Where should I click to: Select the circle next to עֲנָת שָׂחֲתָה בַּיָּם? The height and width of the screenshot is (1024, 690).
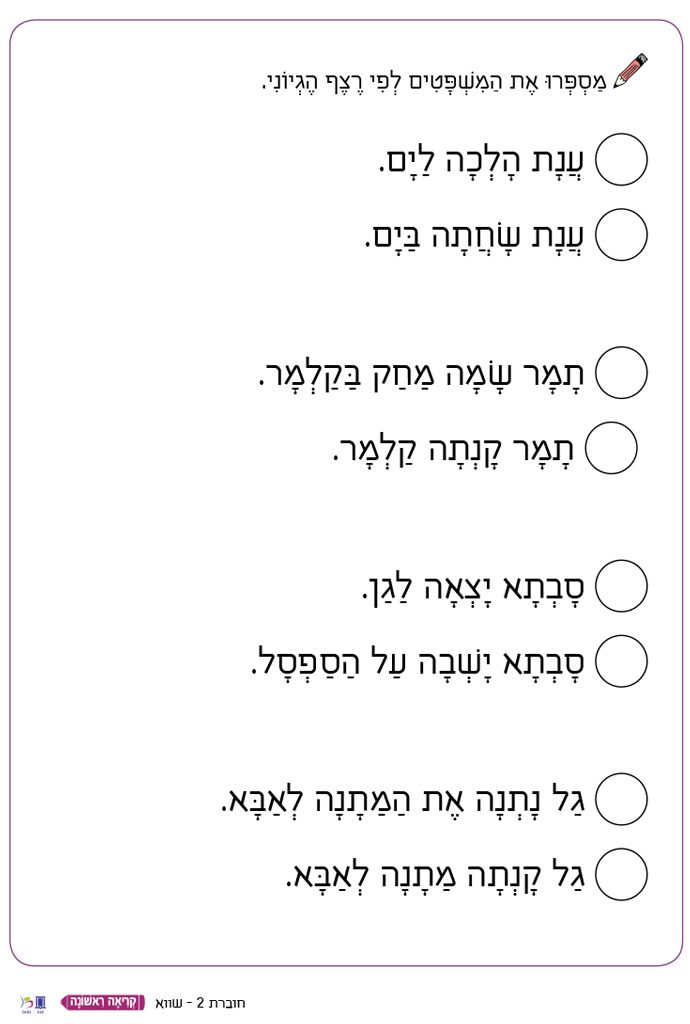pyautogui.click(x=621, y=235)
